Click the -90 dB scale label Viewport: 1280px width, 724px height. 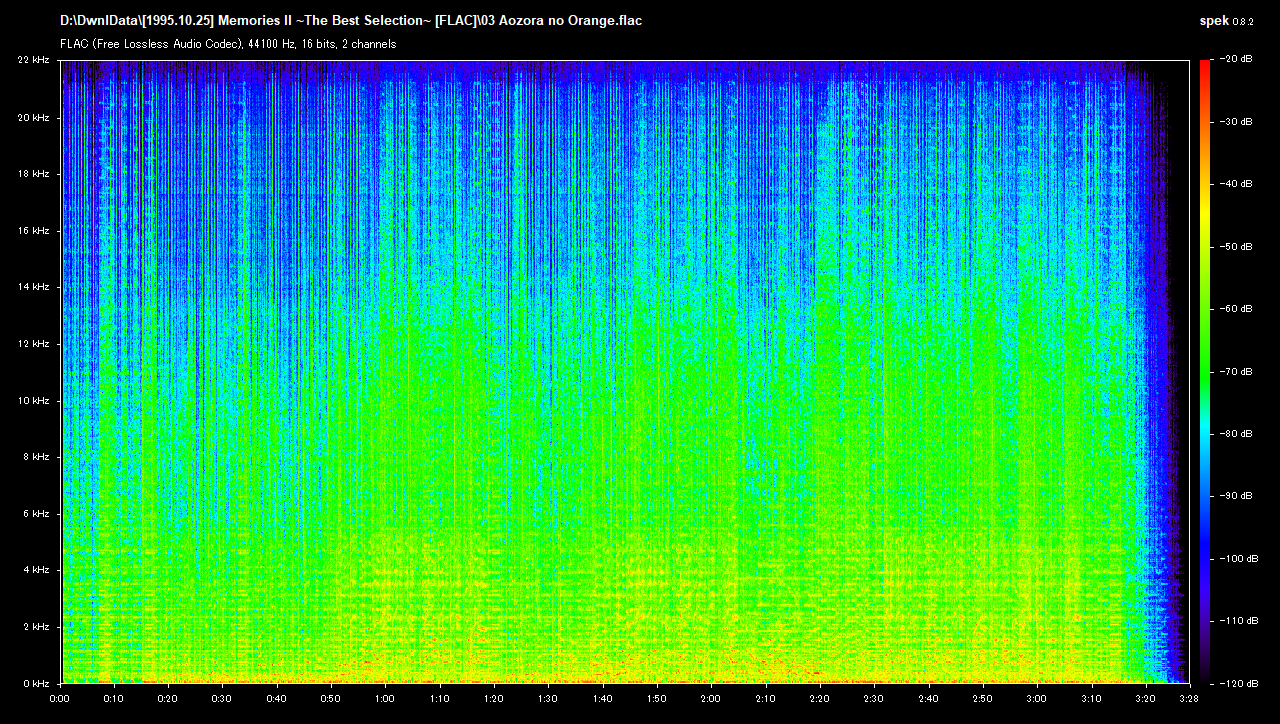[x=1237, y=496]
